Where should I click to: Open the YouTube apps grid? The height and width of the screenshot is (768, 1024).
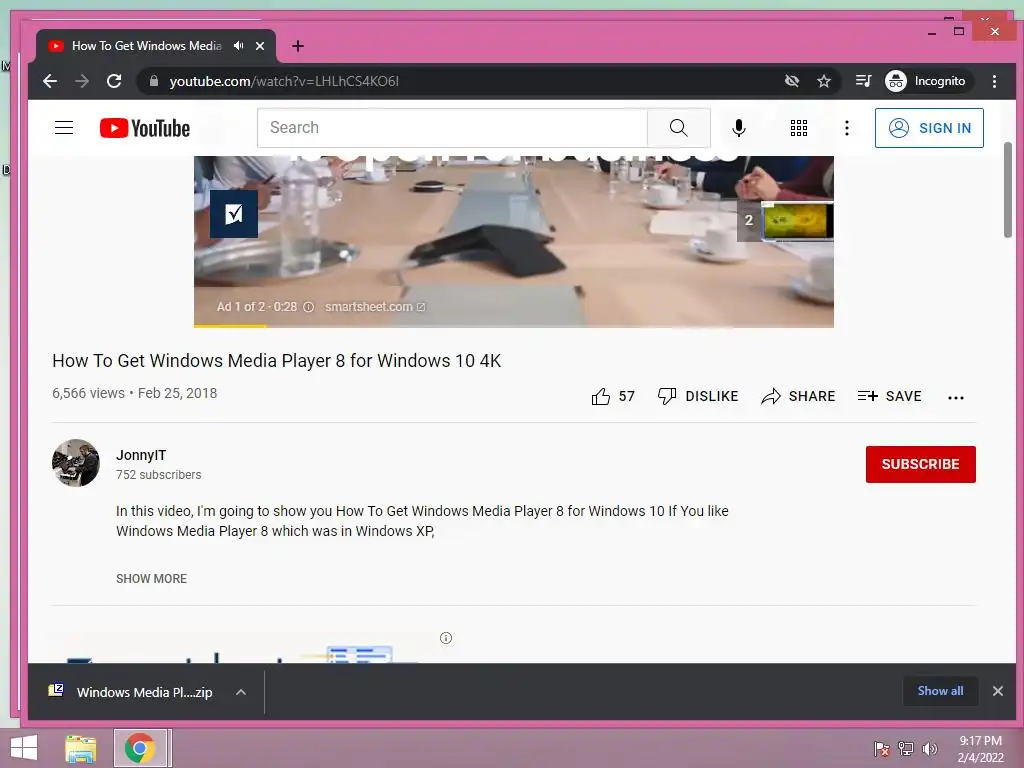[799, 128]
